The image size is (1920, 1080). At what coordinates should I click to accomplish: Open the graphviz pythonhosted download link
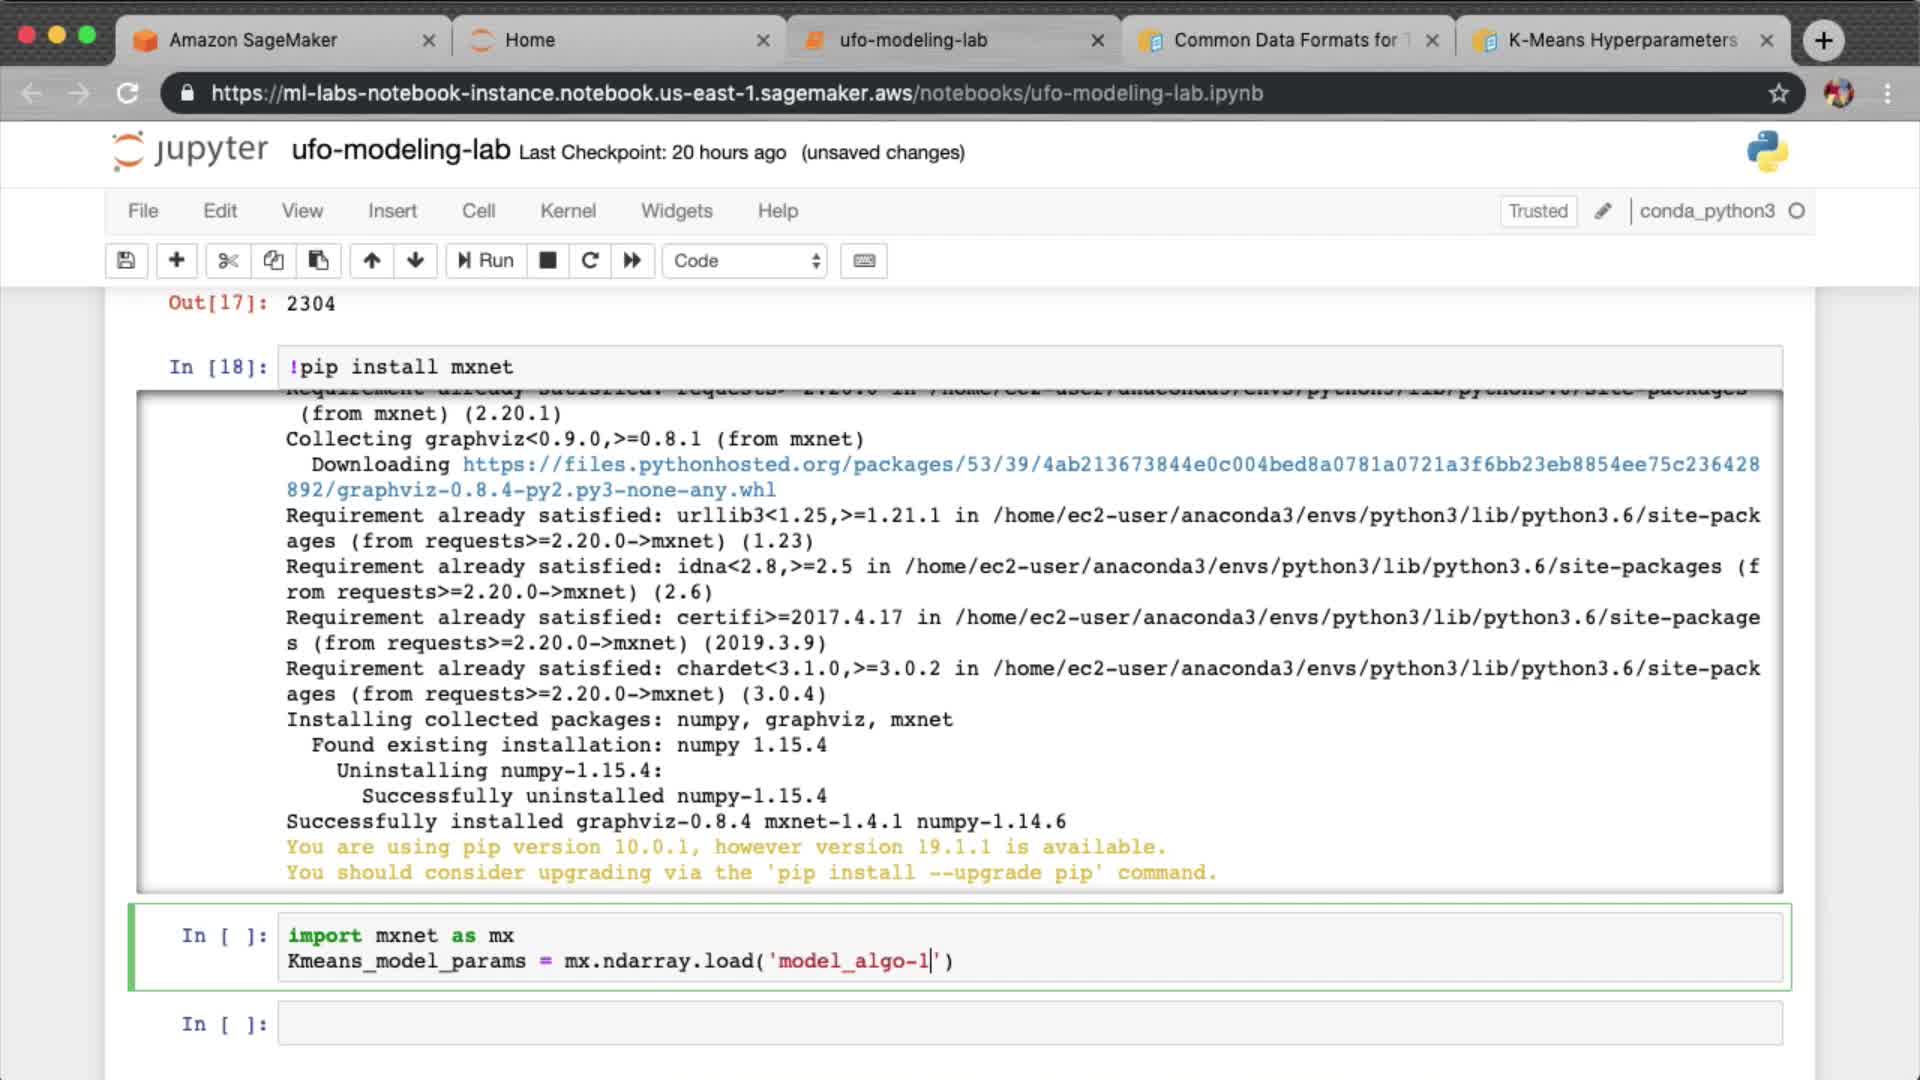(x=1110, y=465)
